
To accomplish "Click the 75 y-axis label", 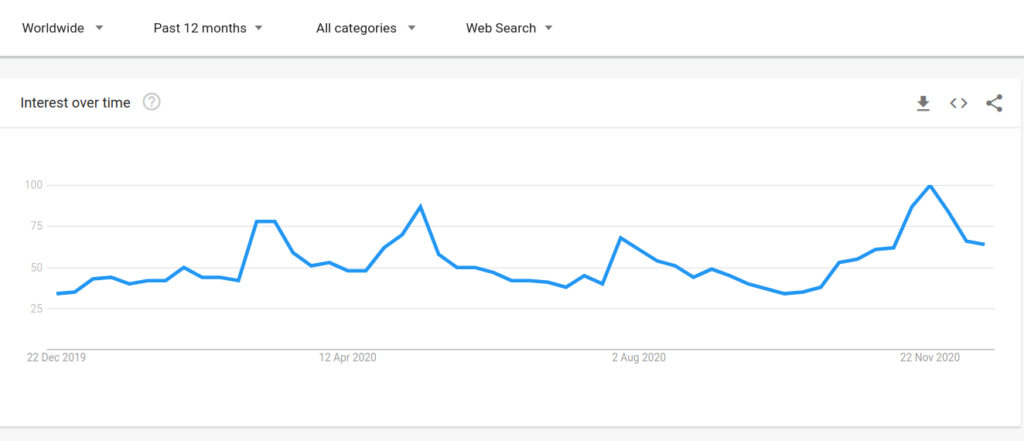I will [x=37, y=226].
